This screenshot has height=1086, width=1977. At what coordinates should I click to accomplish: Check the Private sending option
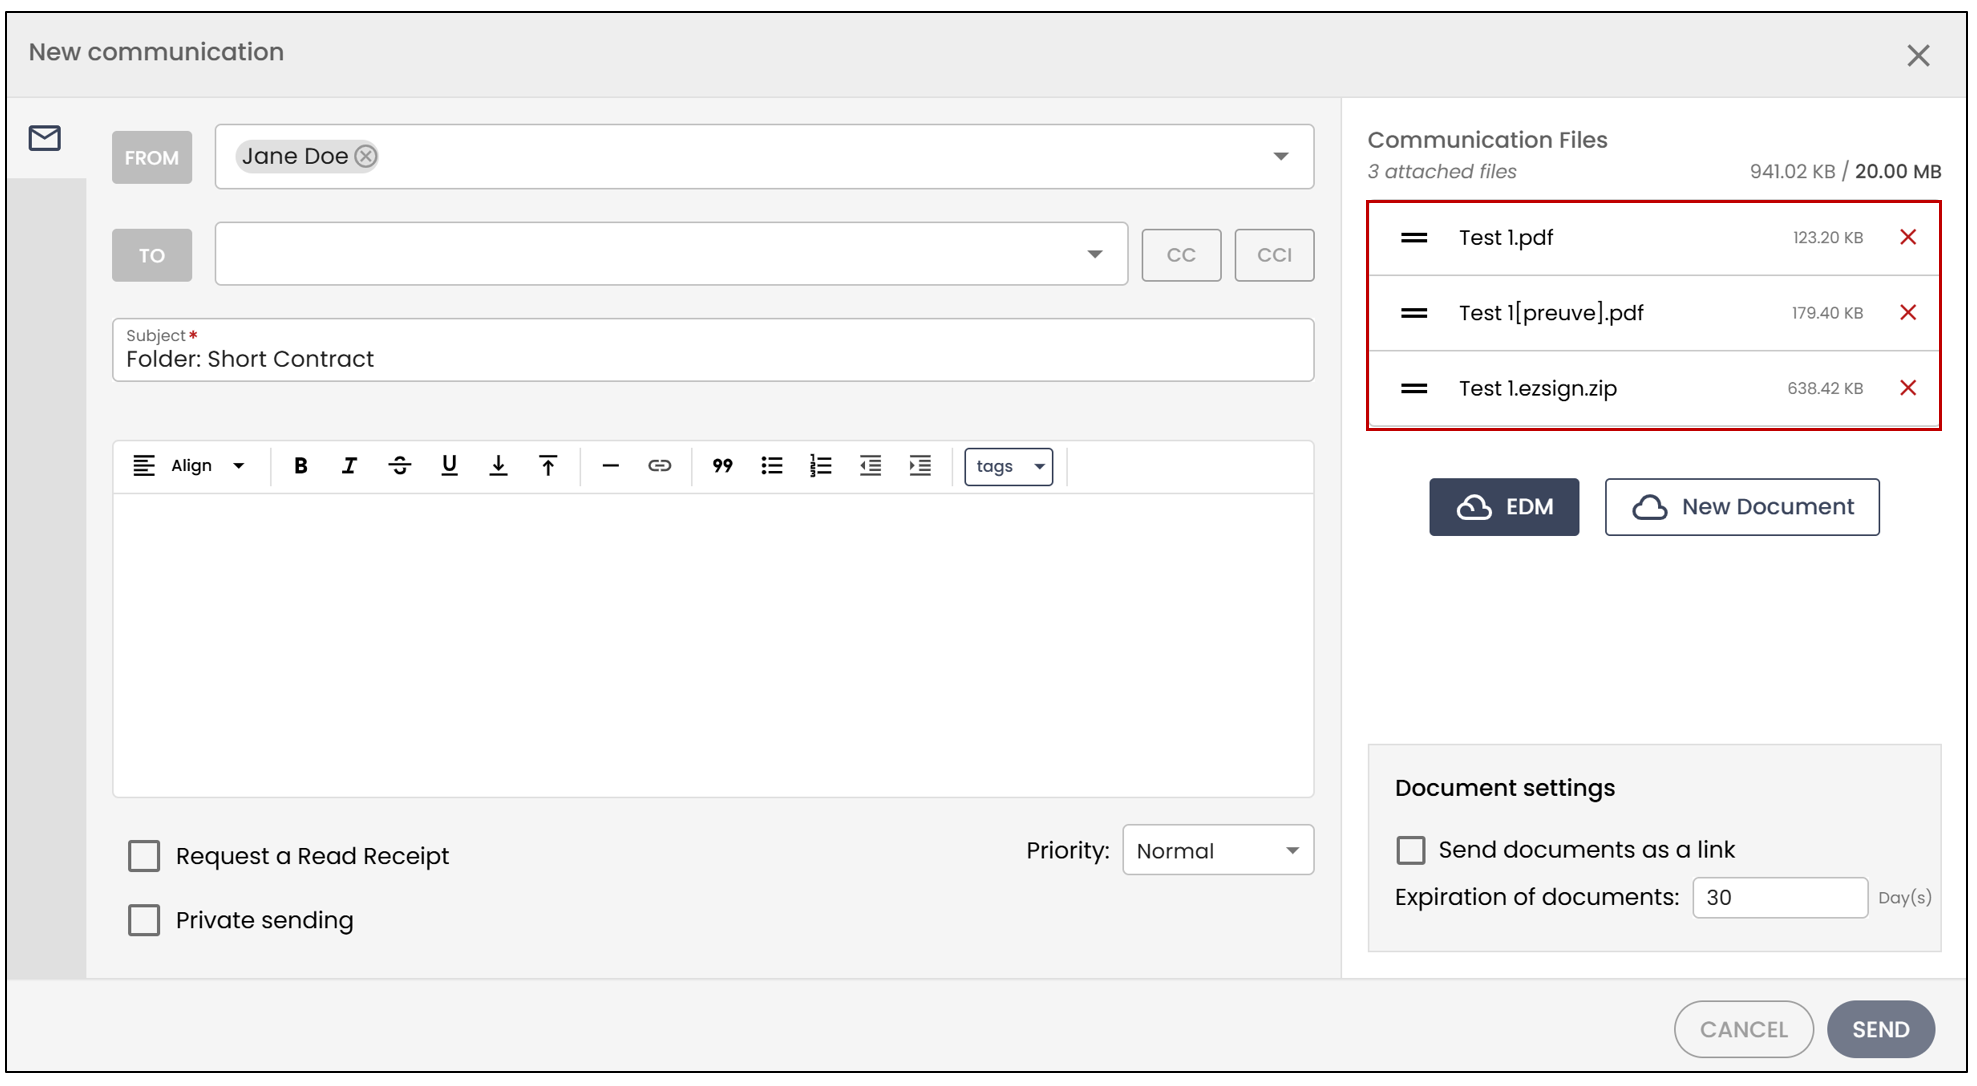(x=144, y=920)
